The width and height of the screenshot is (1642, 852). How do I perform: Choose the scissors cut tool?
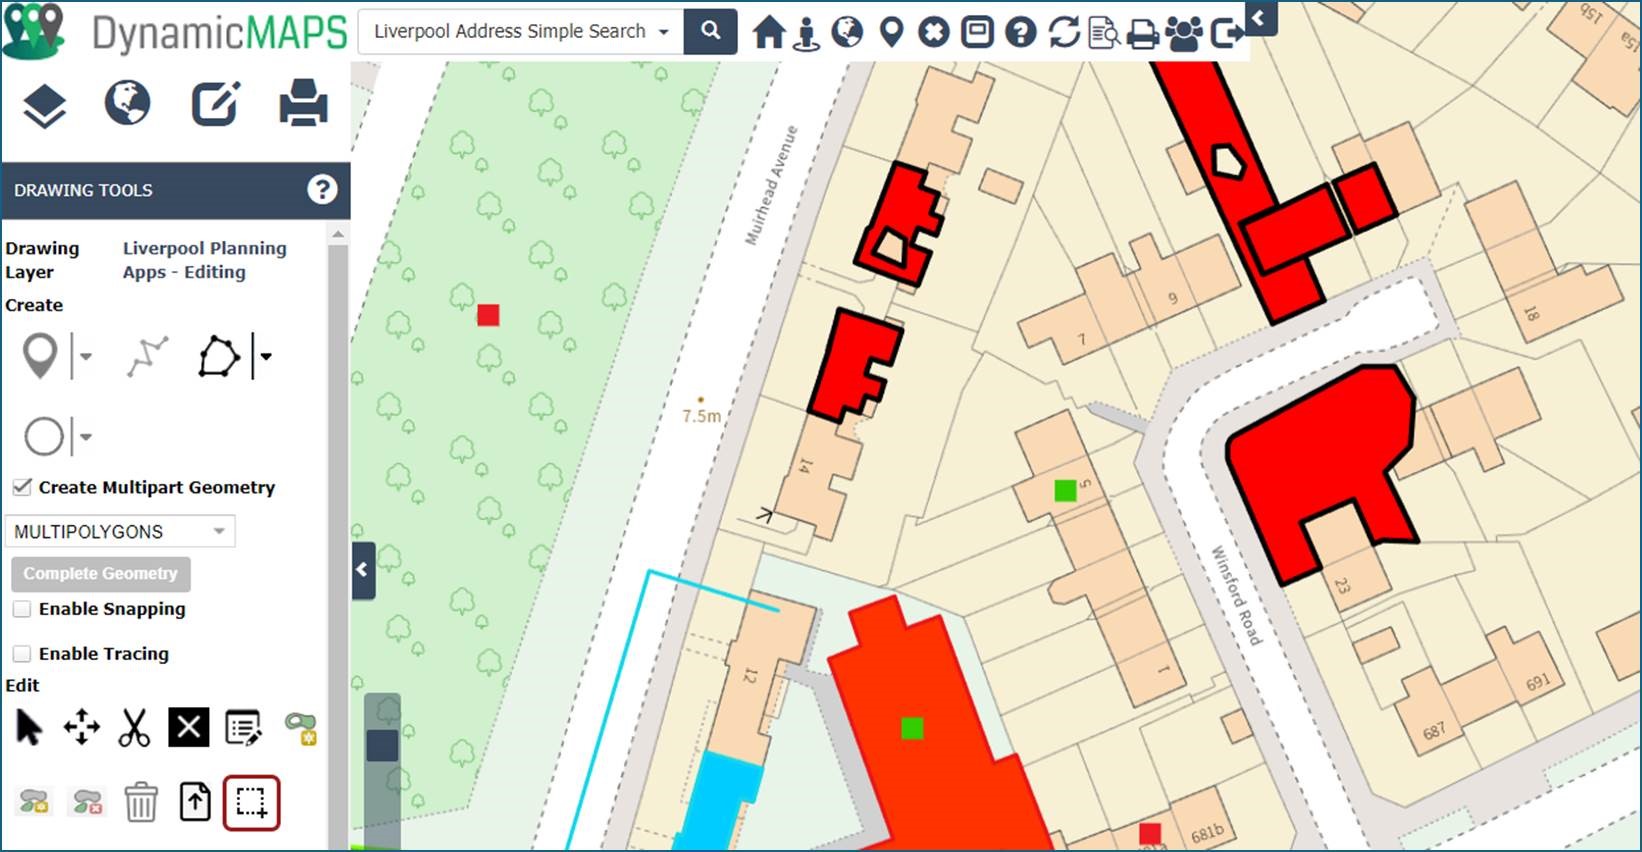(x=134, y=727)
